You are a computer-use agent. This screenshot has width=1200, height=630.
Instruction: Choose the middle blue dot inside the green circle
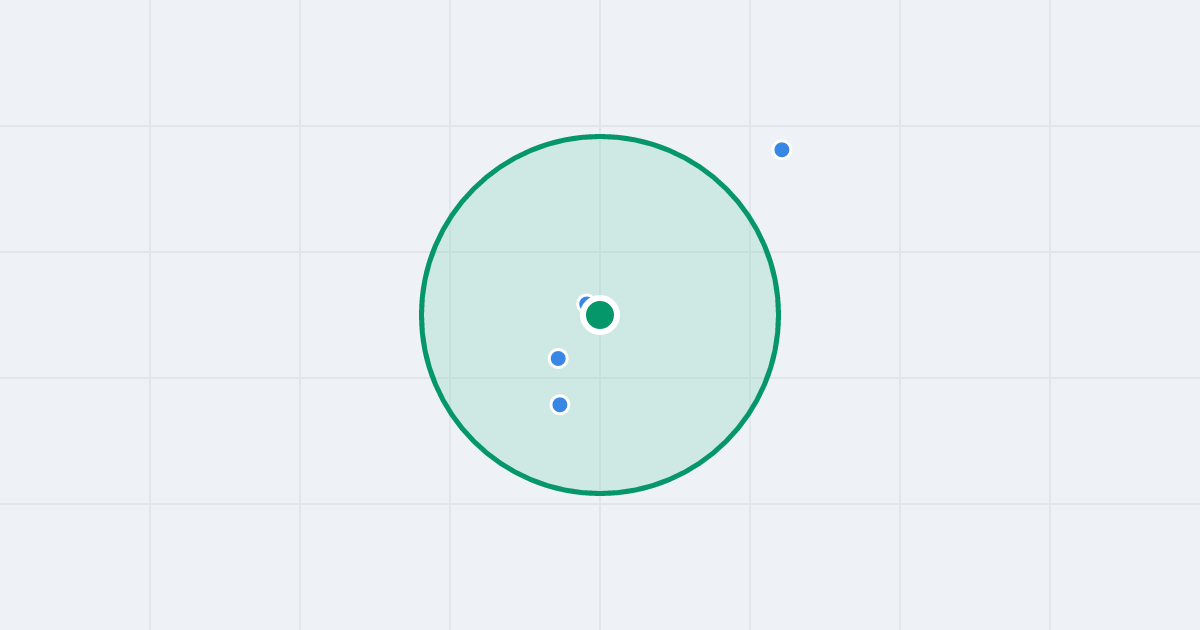pyautogui.click(x=558, y=358)
